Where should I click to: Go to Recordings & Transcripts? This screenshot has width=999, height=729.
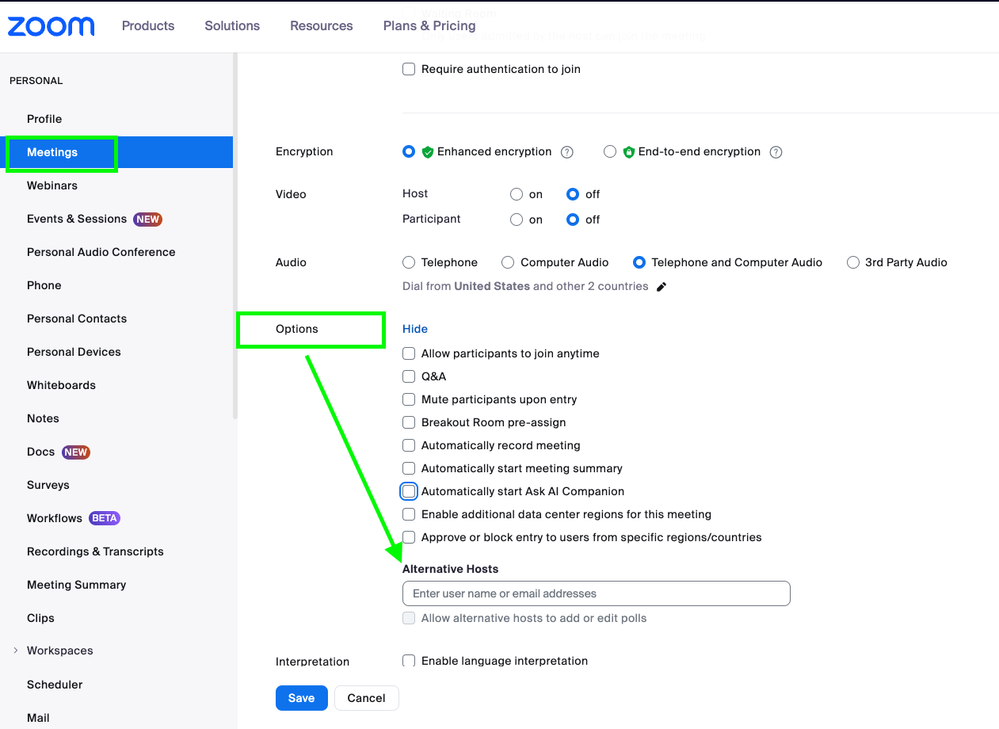(x=95, y=552)
